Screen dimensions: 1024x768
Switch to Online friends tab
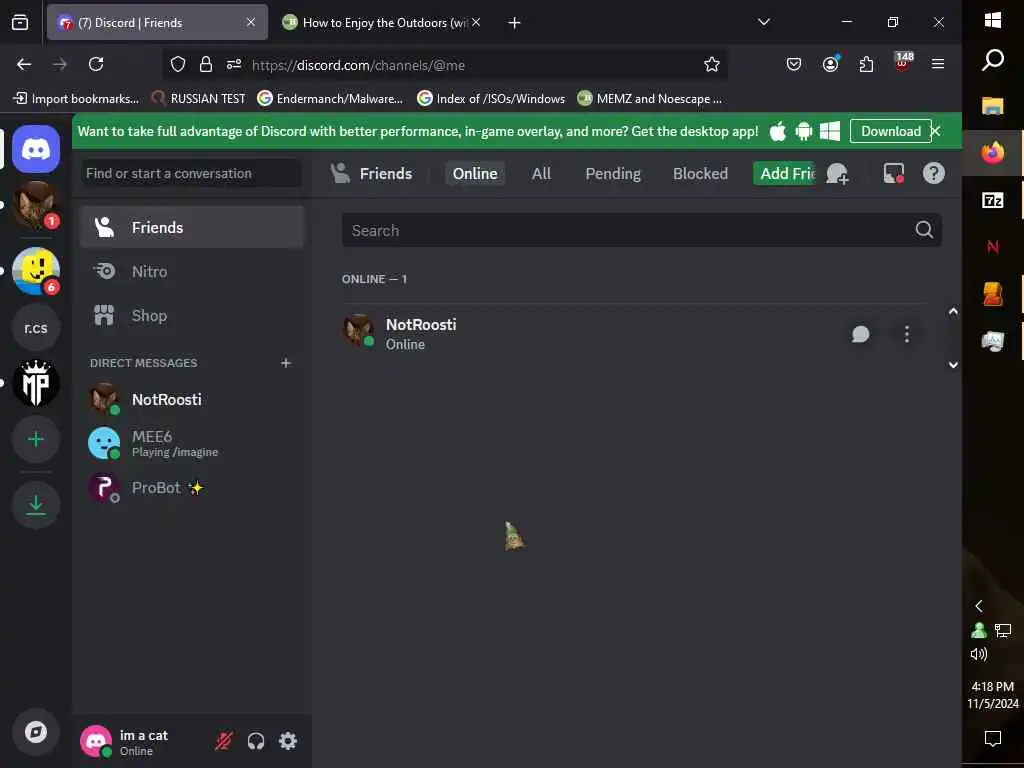475,174
